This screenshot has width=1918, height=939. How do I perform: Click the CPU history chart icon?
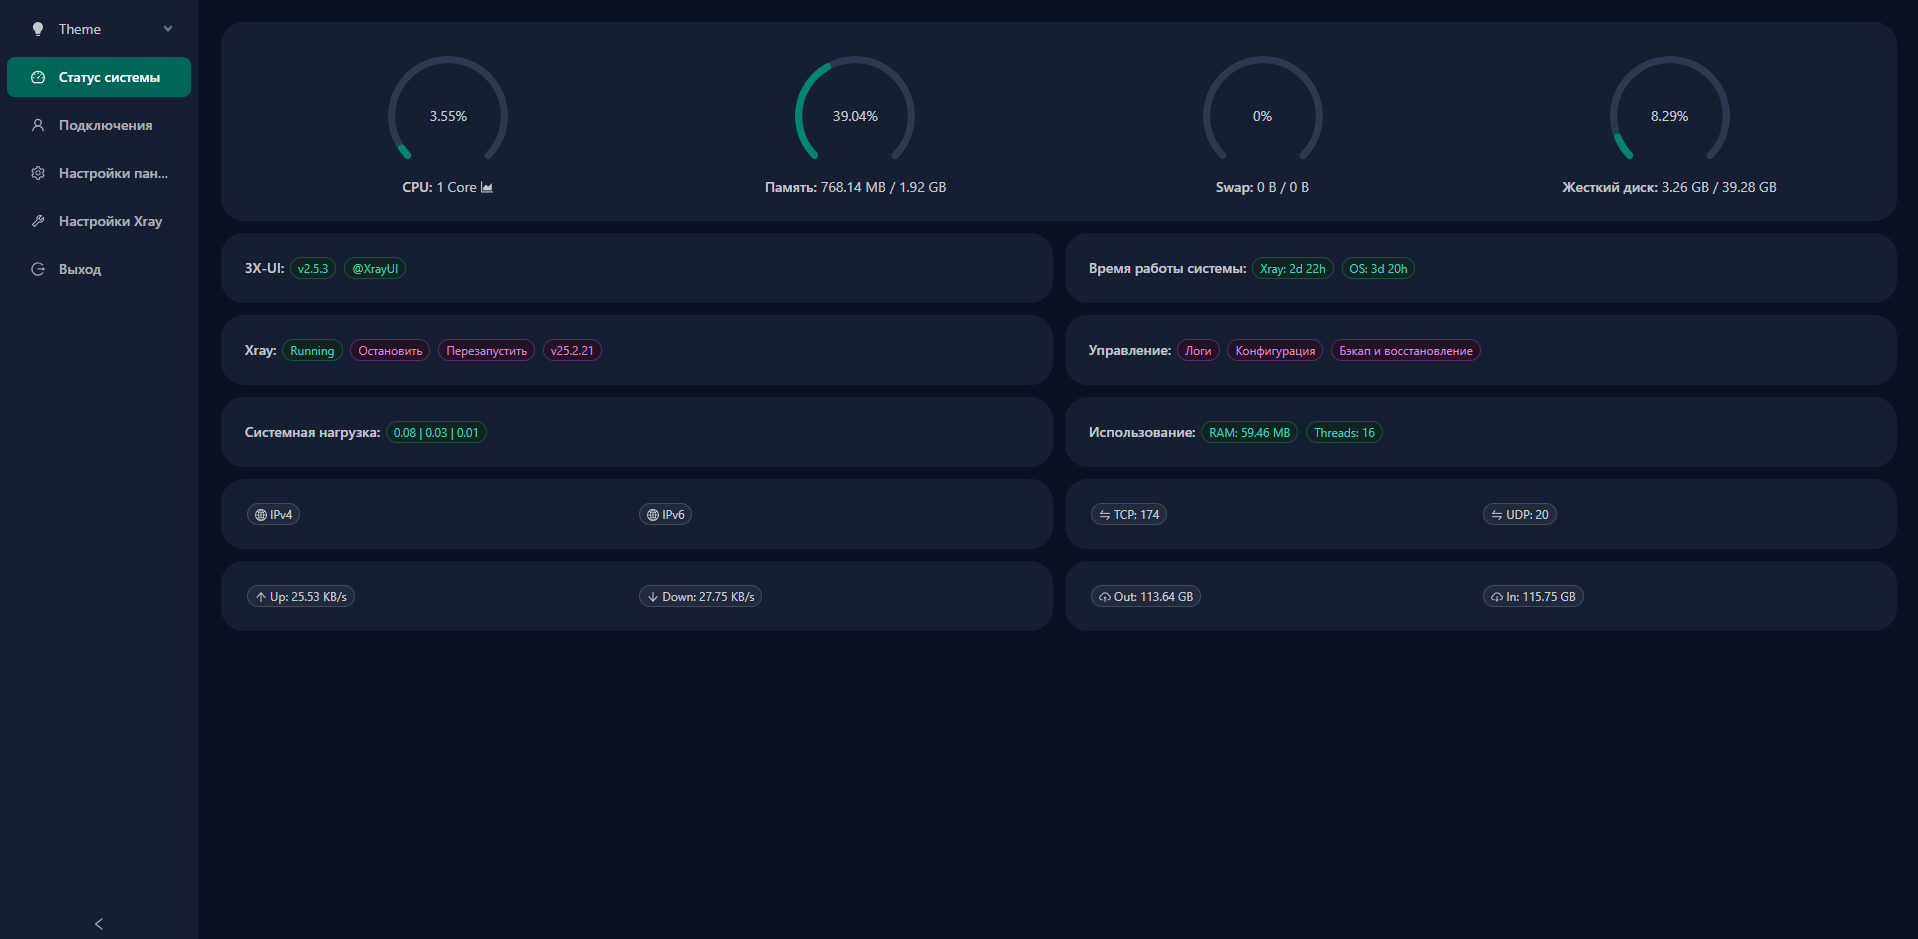click(487, 187)
